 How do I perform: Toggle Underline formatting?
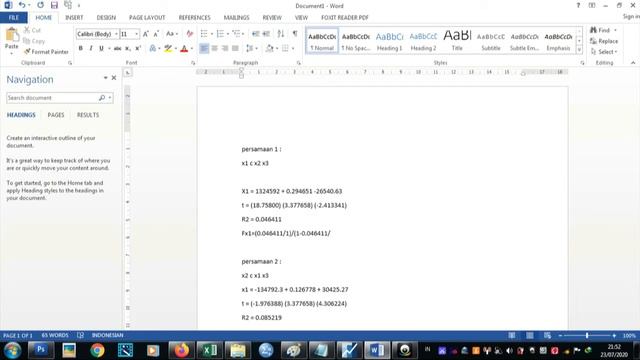click(101, 49)
